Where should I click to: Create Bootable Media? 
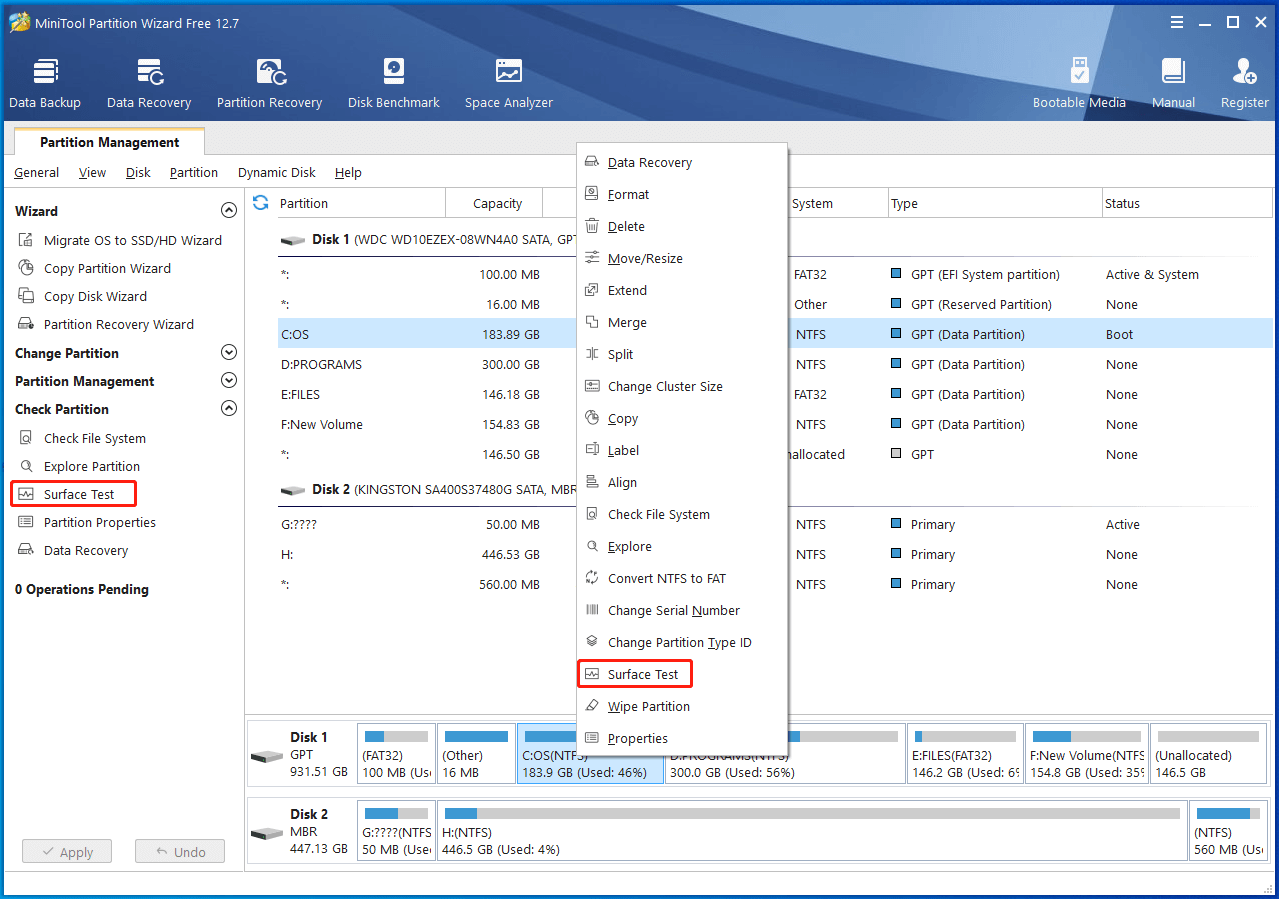pos(1079,84)
